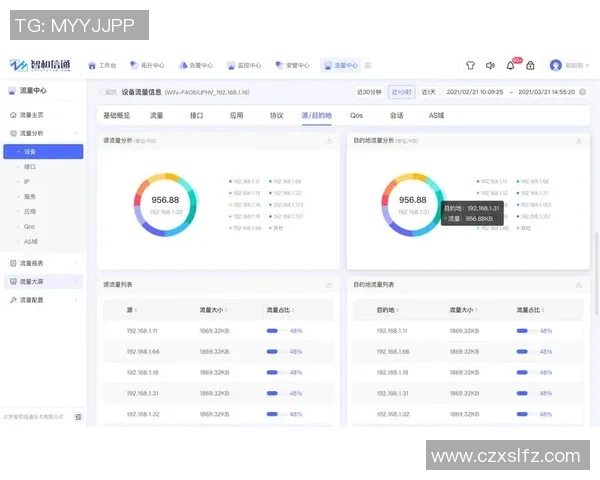Open notifications bell icon
Screen dimensions: 600x480
[x=510, y=65]
